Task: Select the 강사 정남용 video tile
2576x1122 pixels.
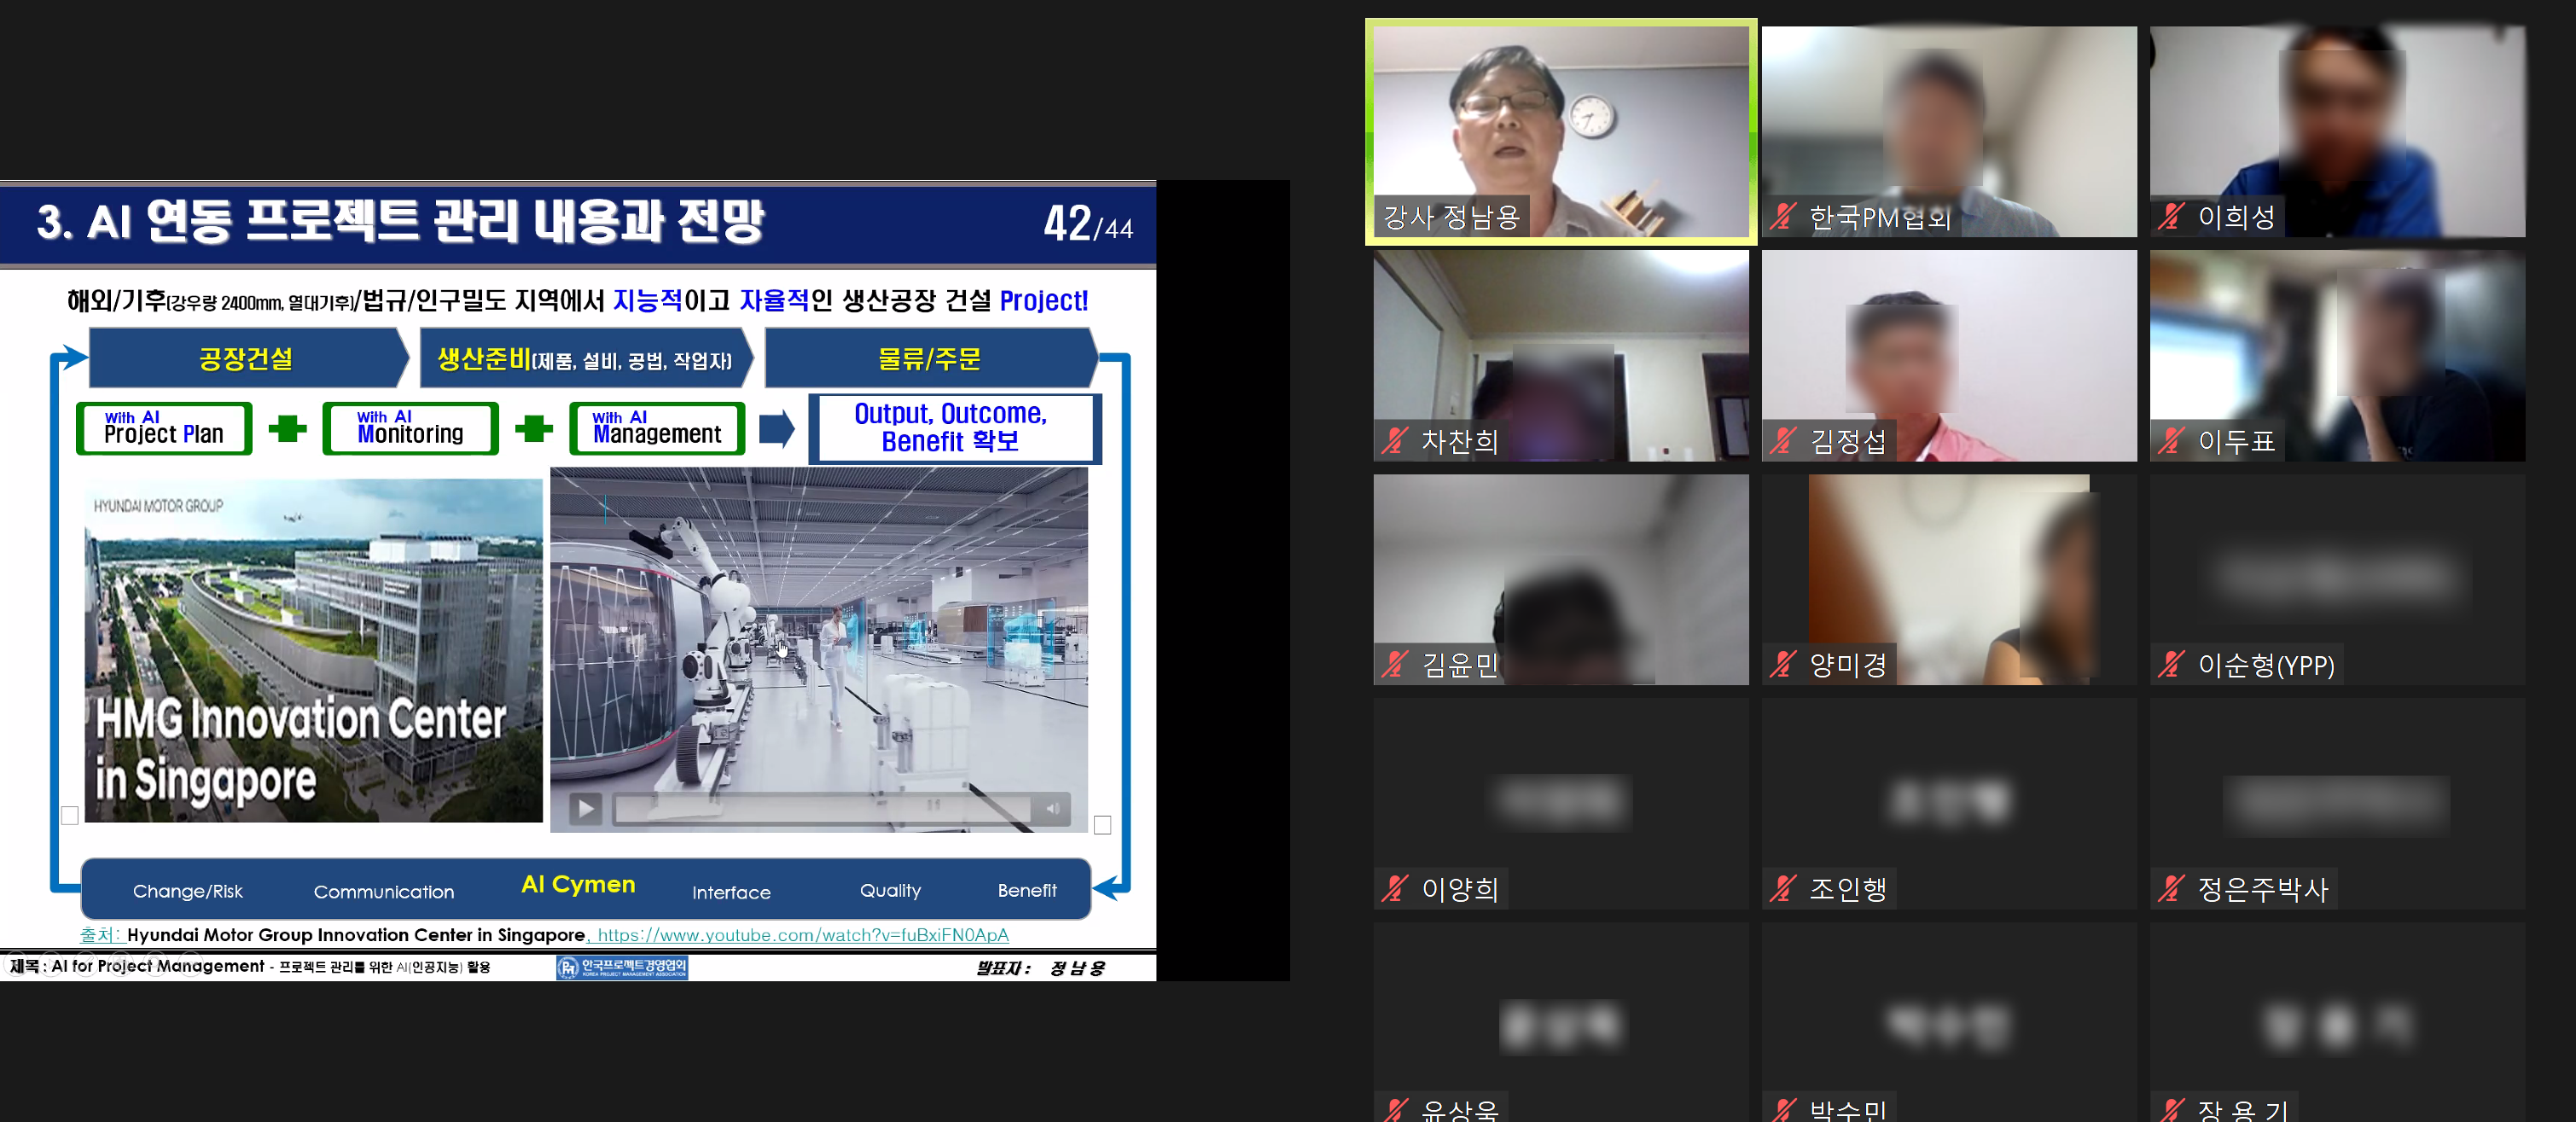Action: [1560, 132]
